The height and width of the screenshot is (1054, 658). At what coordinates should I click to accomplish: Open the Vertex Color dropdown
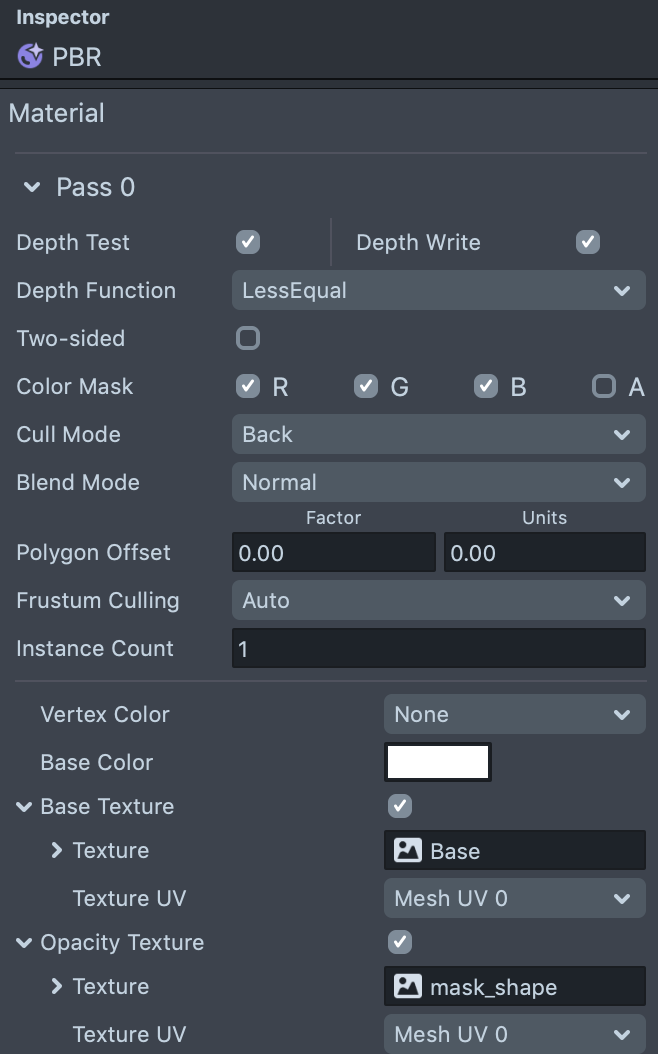click(x=514, y=715)
